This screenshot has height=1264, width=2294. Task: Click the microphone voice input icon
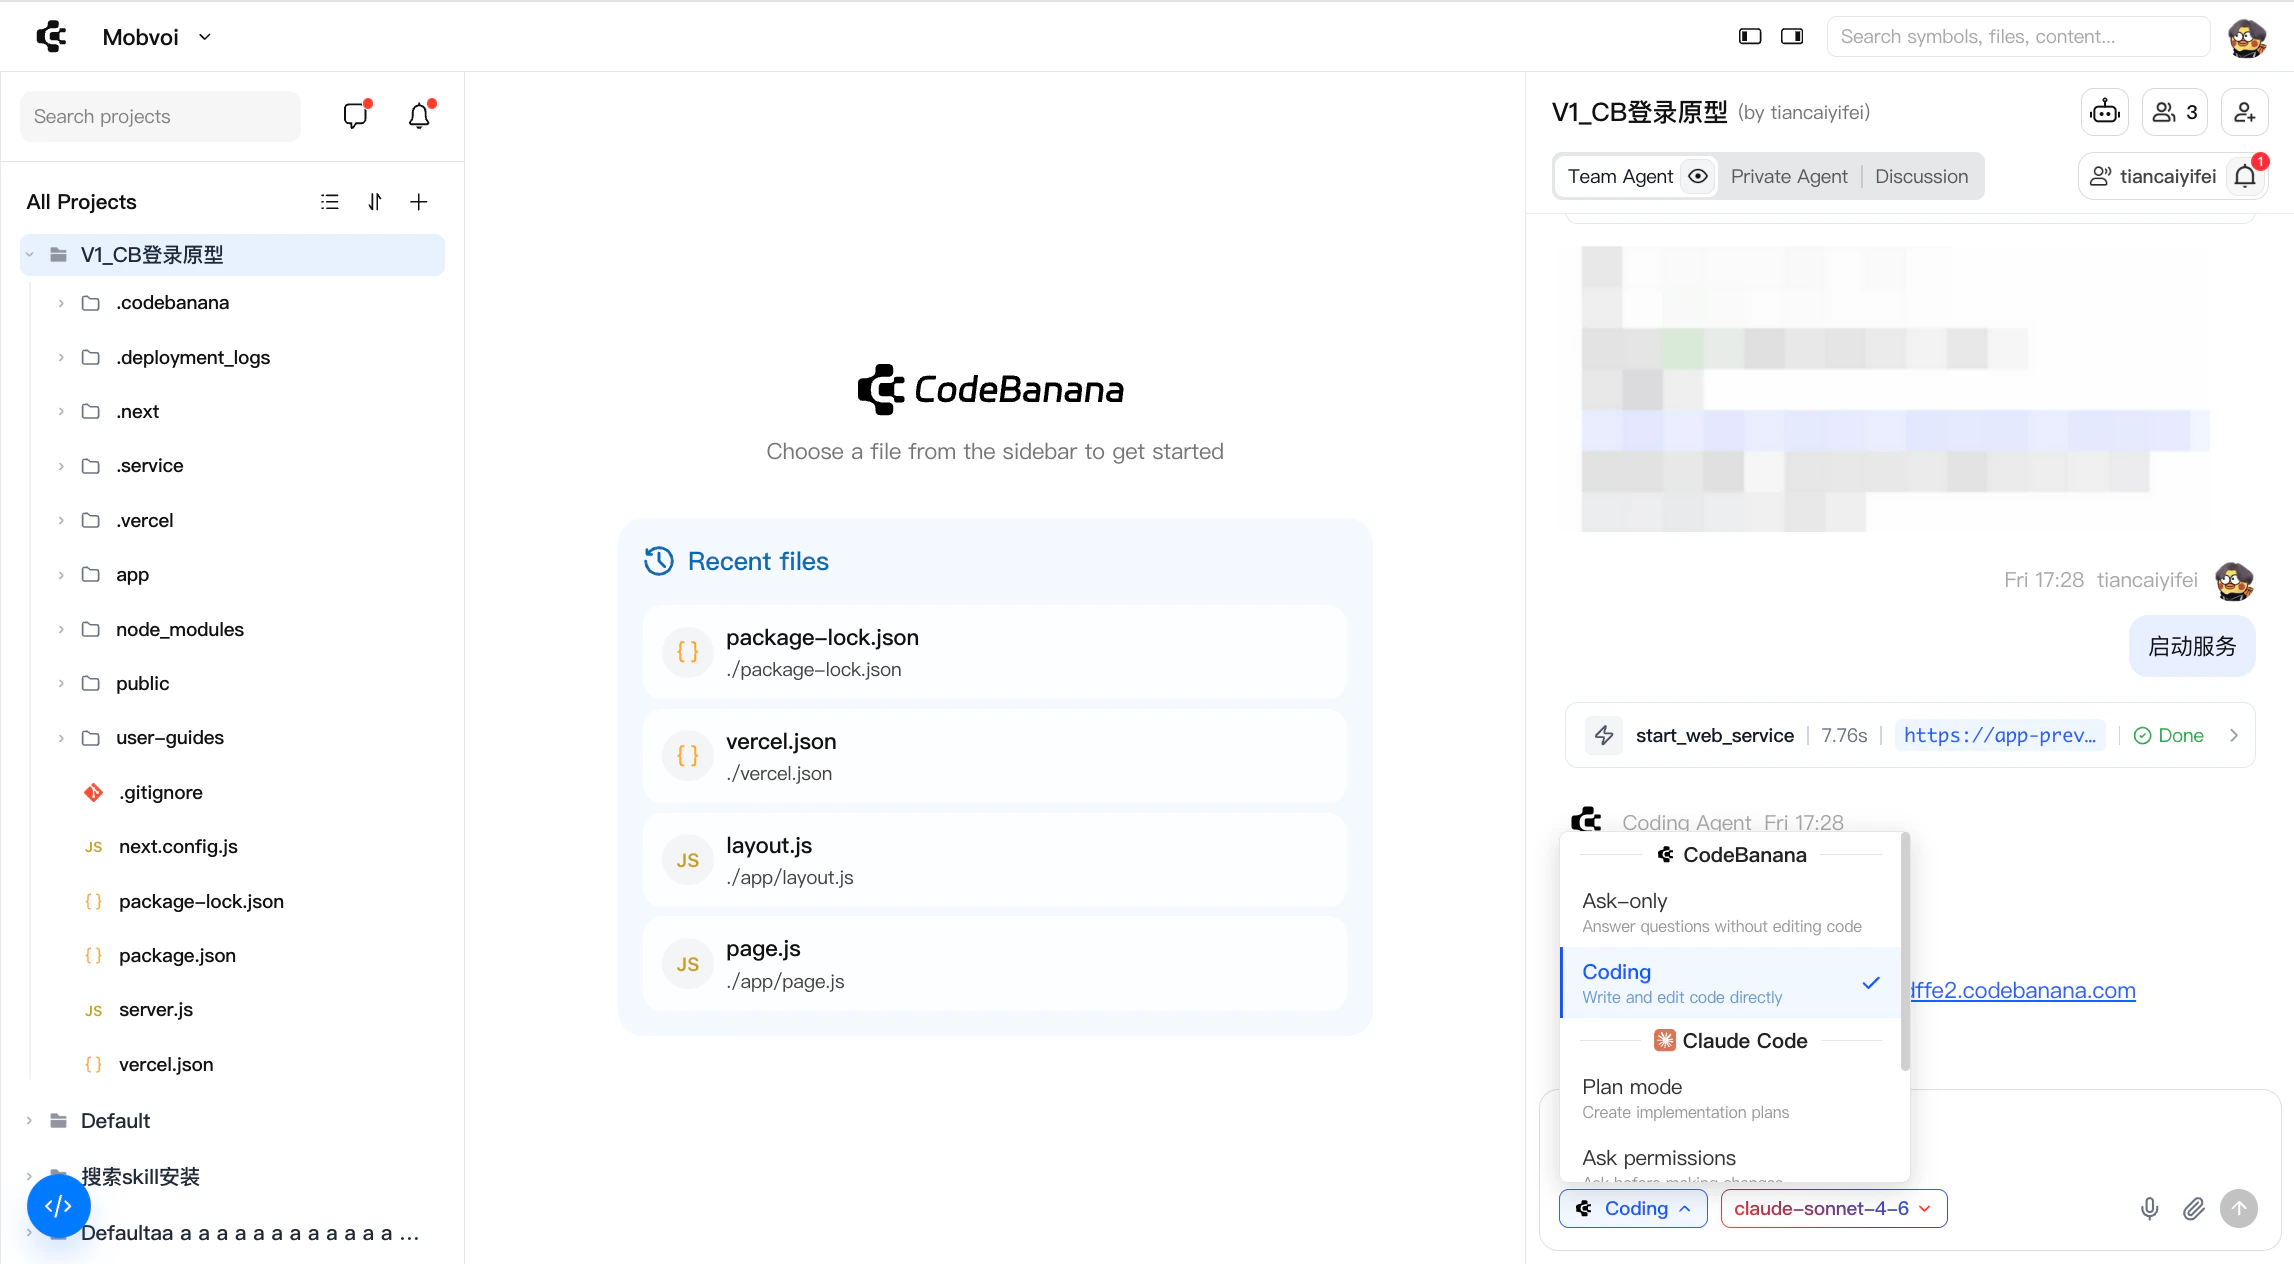[2149, 1208]
